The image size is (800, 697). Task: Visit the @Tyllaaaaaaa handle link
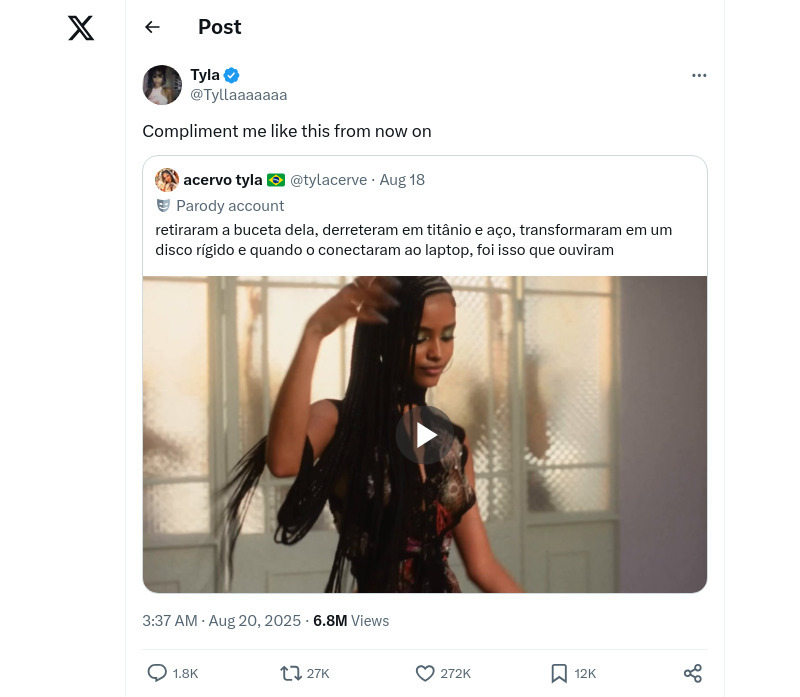238,95
